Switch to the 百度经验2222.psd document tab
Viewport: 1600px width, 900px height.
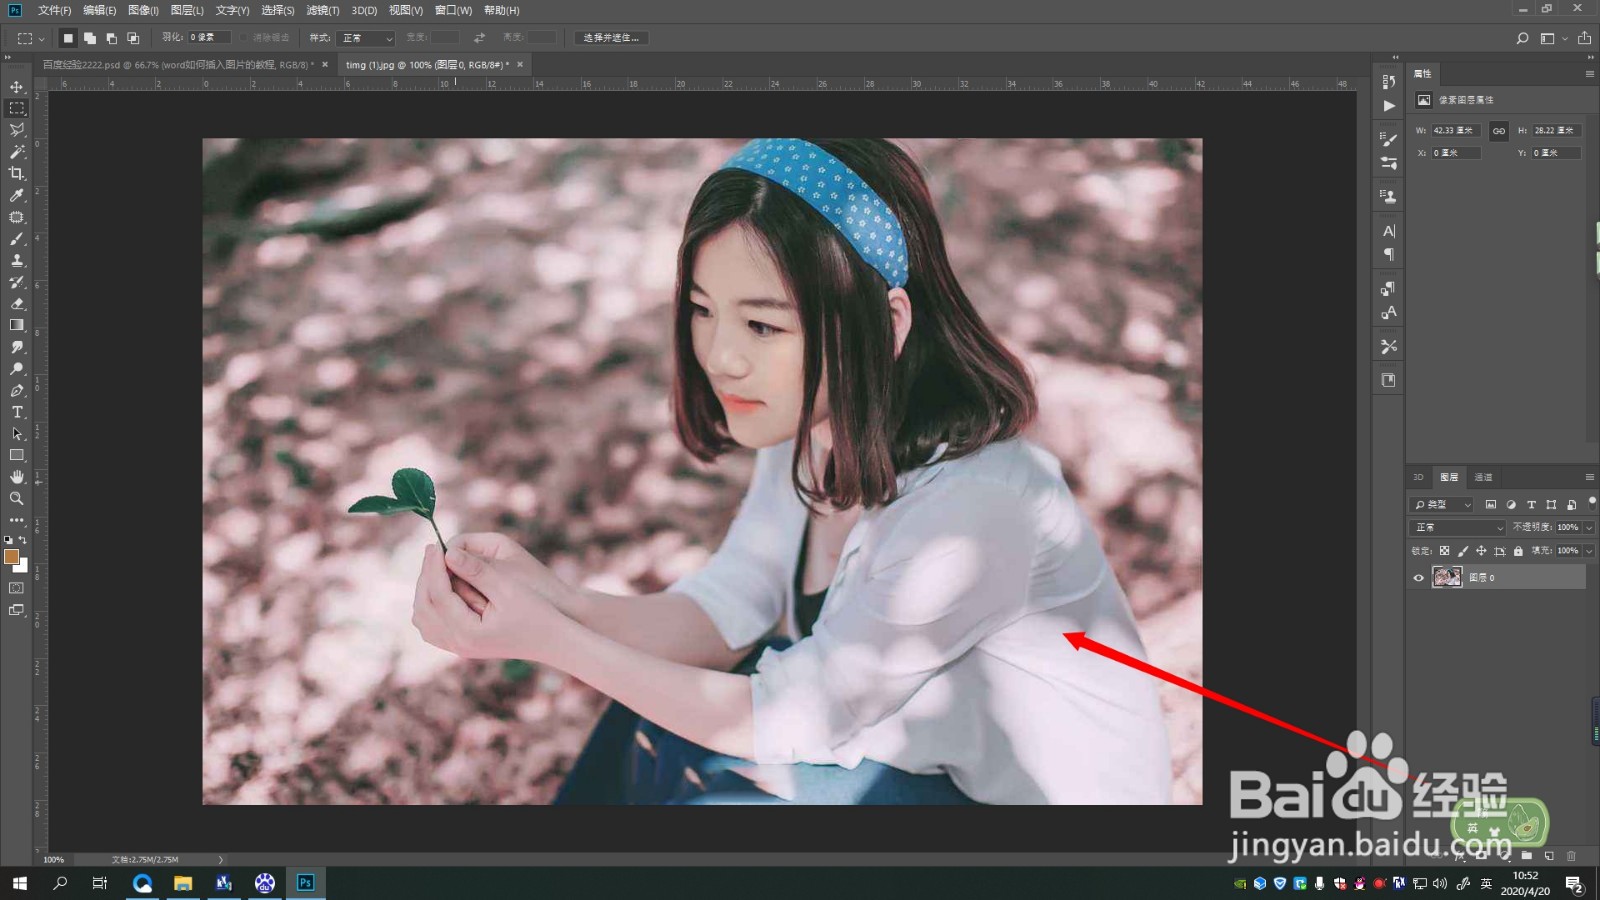coord(178,65)
